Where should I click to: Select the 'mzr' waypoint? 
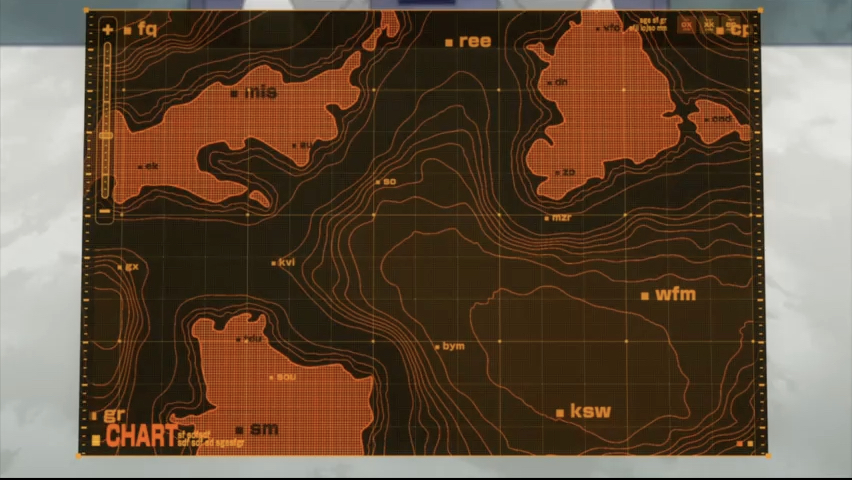click(558, 217)
